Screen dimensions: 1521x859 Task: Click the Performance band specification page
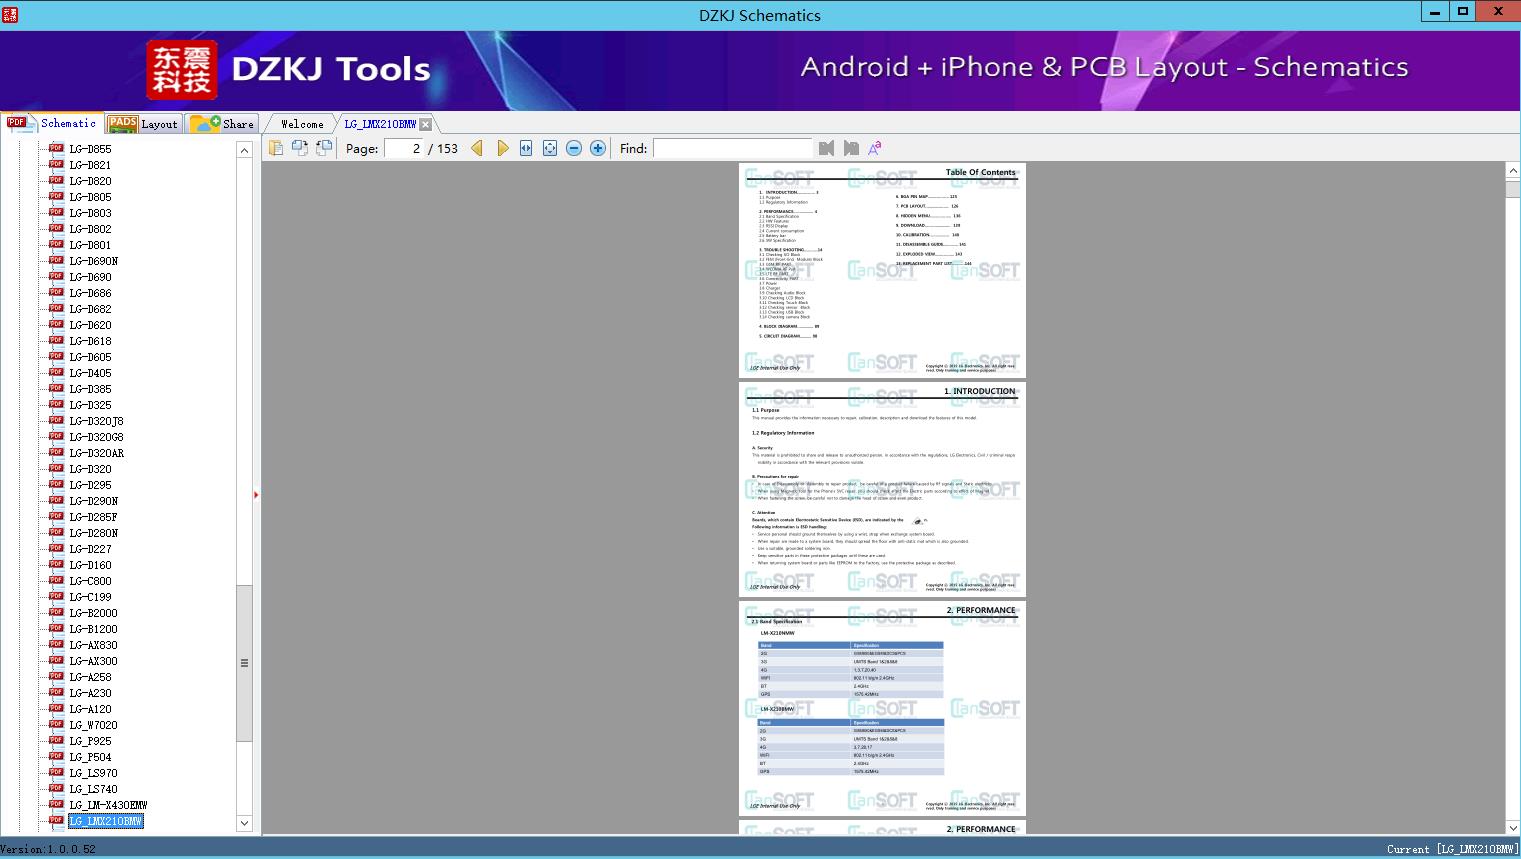(882, 708)
